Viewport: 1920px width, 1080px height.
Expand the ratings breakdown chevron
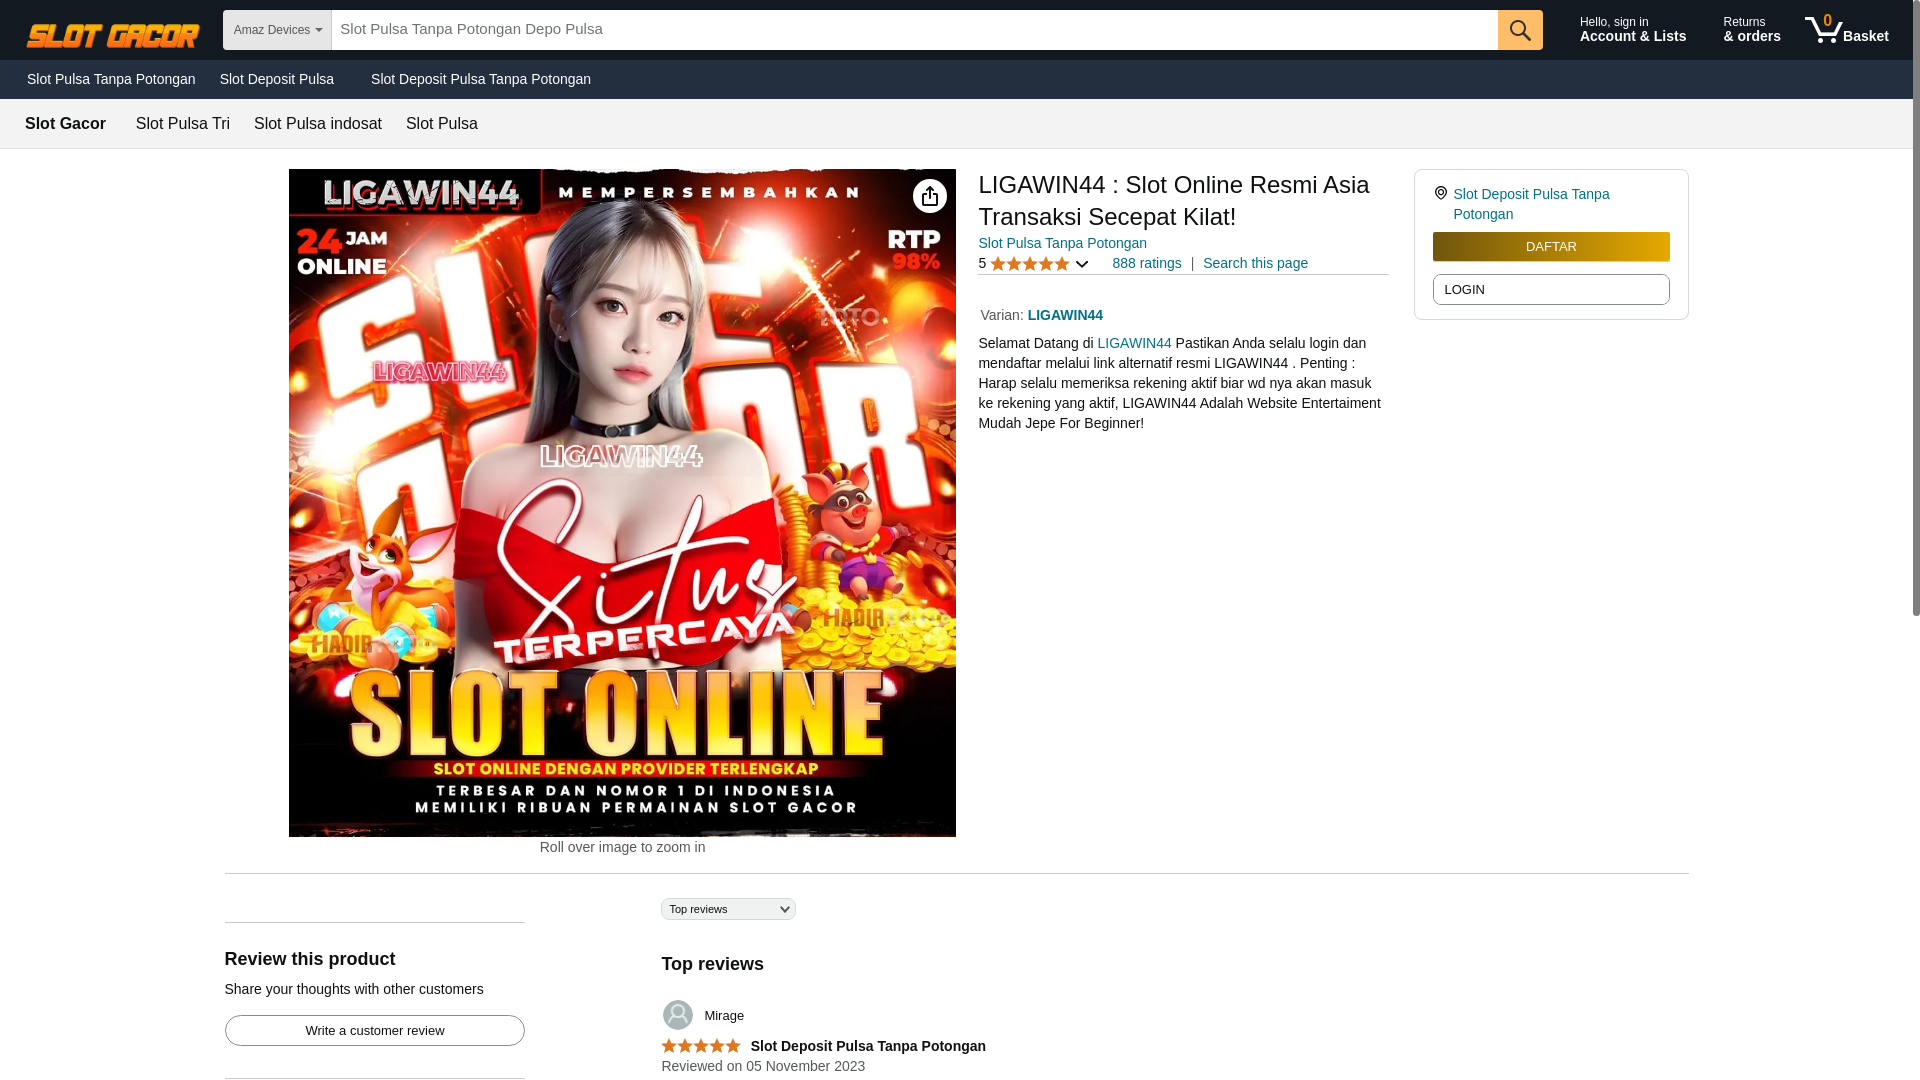[x=1081, y=264]
